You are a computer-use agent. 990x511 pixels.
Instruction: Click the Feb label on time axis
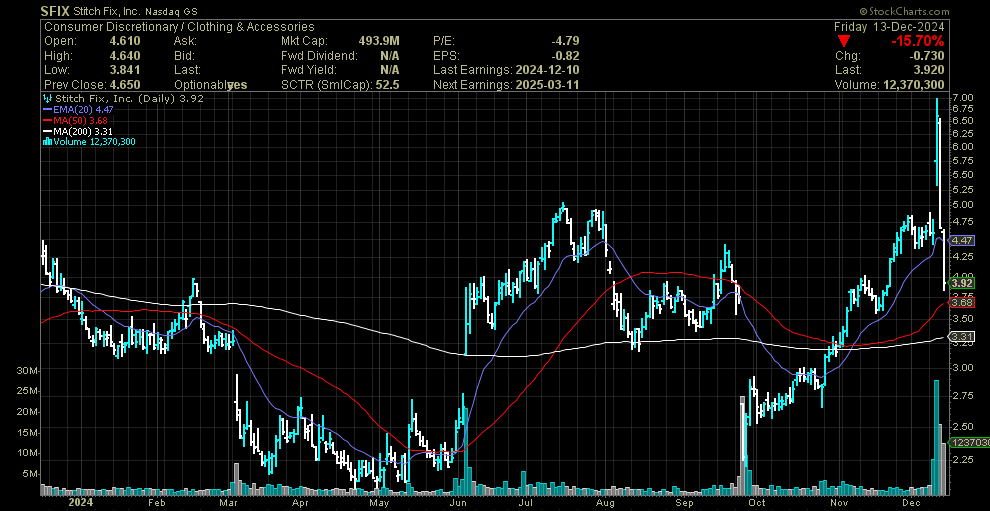[155, 502]
